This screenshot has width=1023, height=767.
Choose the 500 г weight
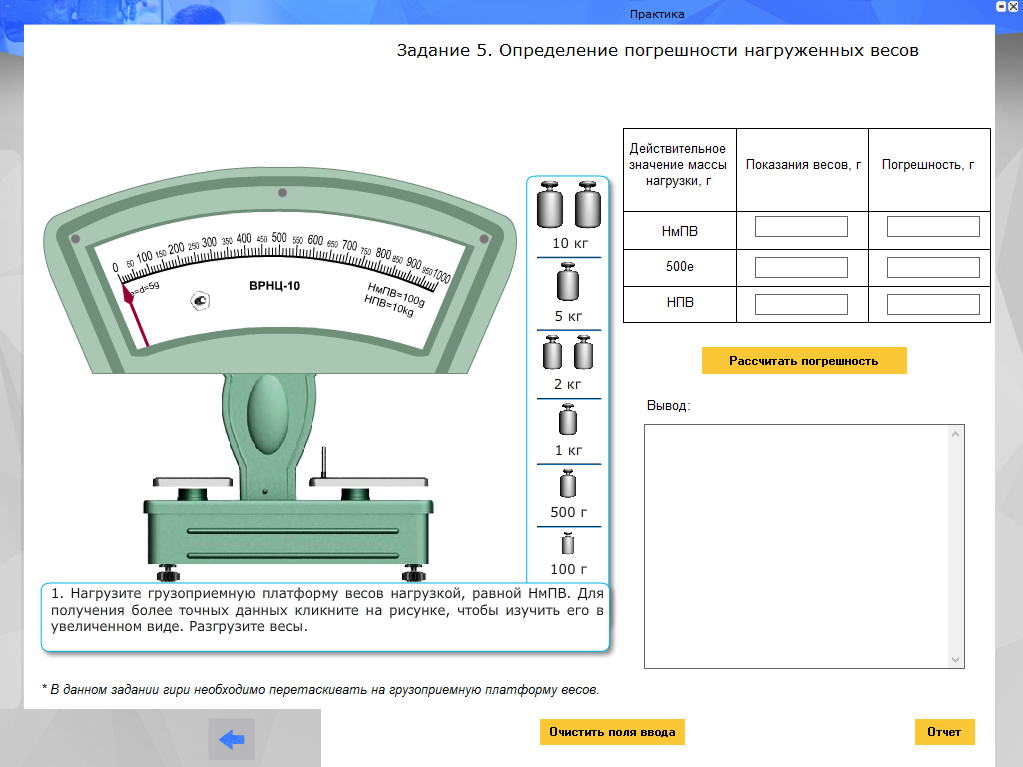[568, 484]
